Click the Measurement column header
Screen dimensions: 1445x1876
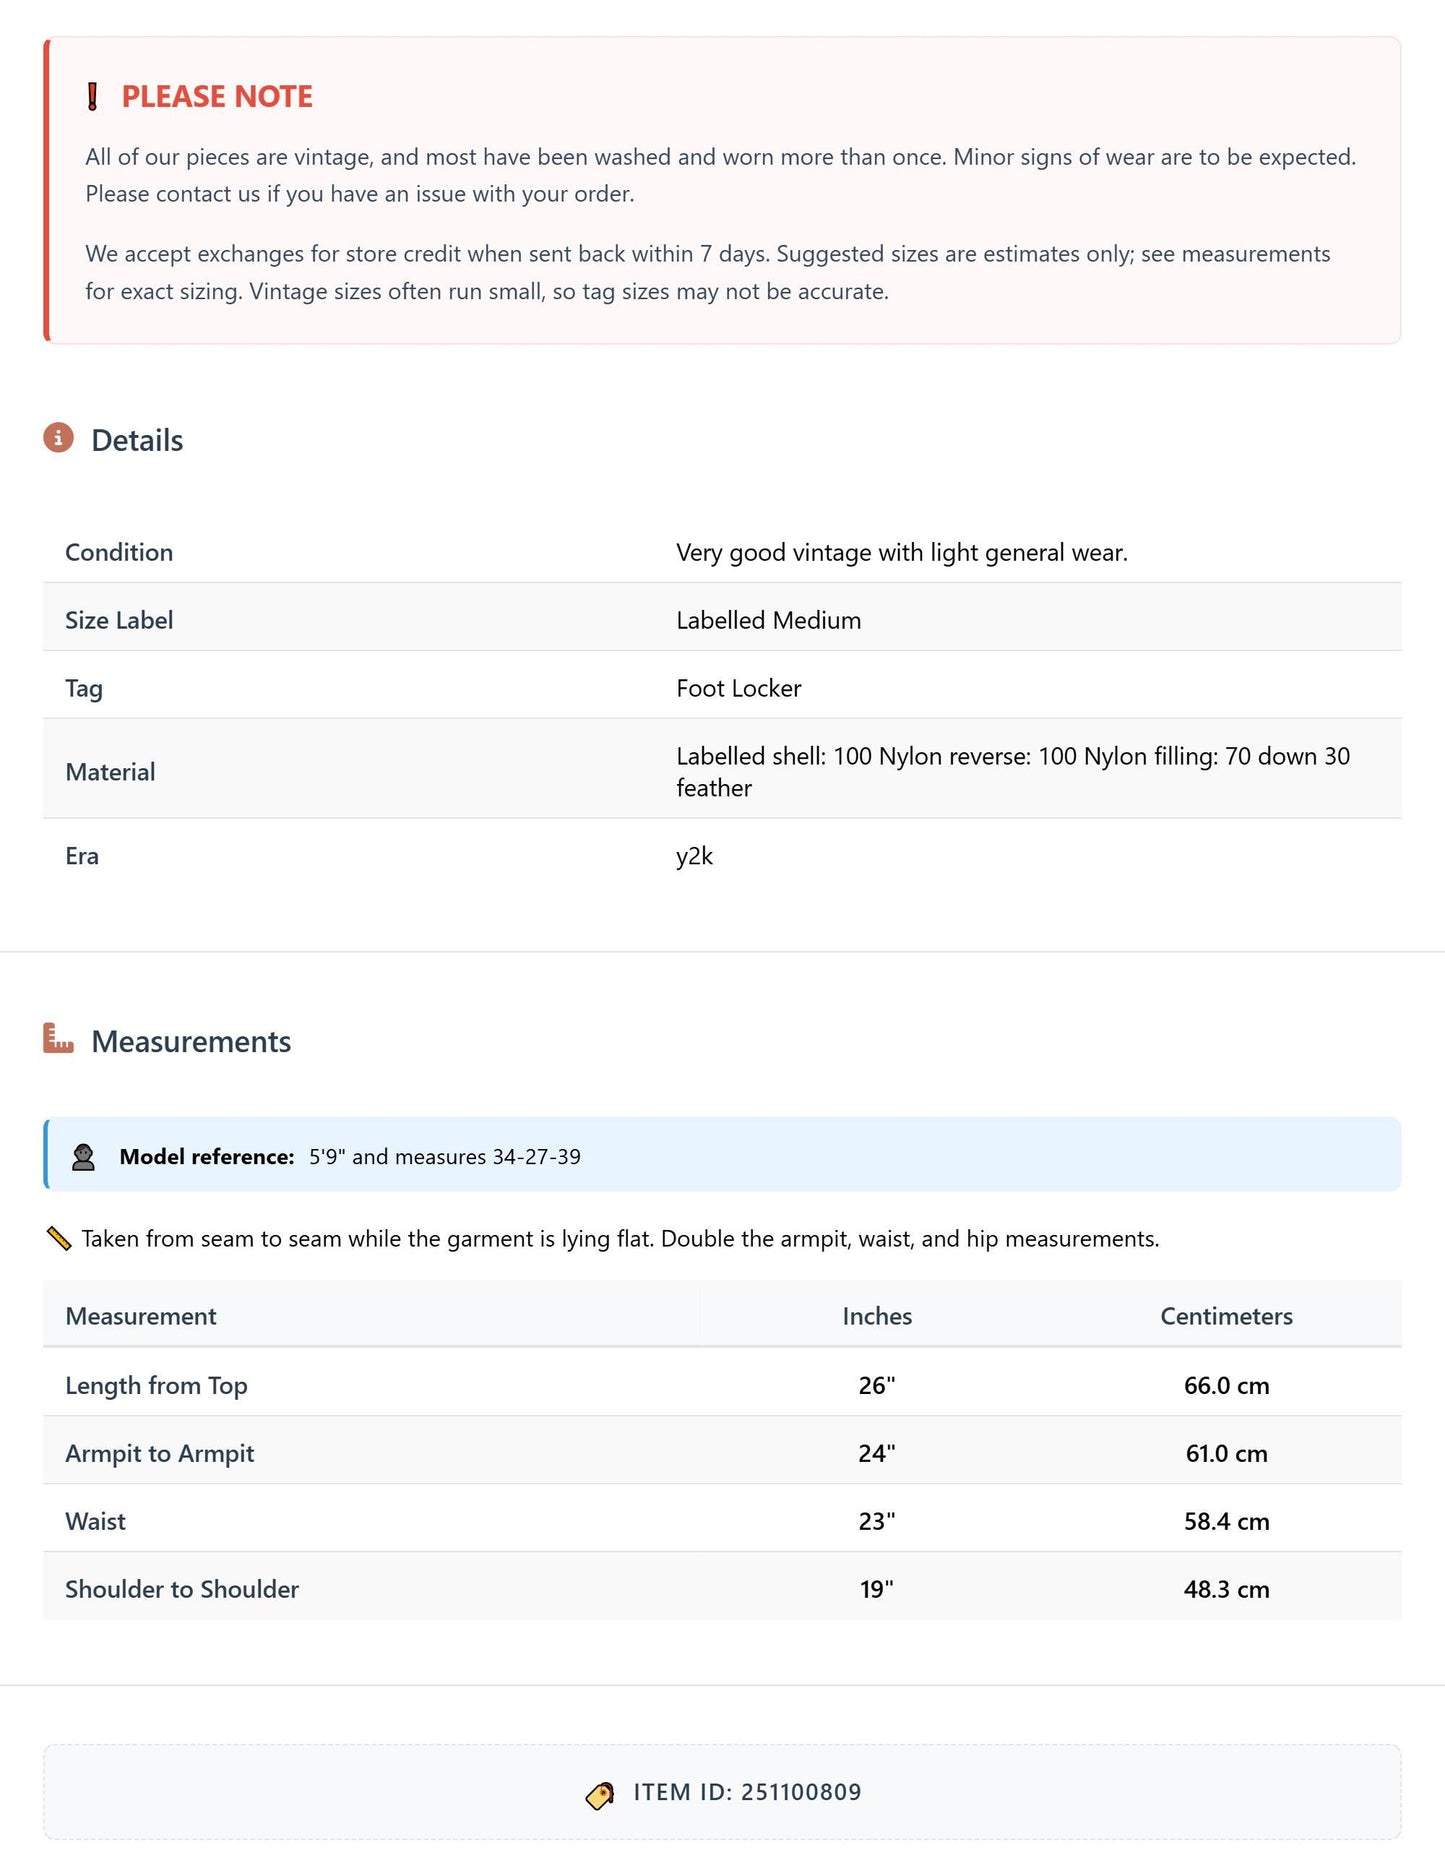(x=141, y=1316)
